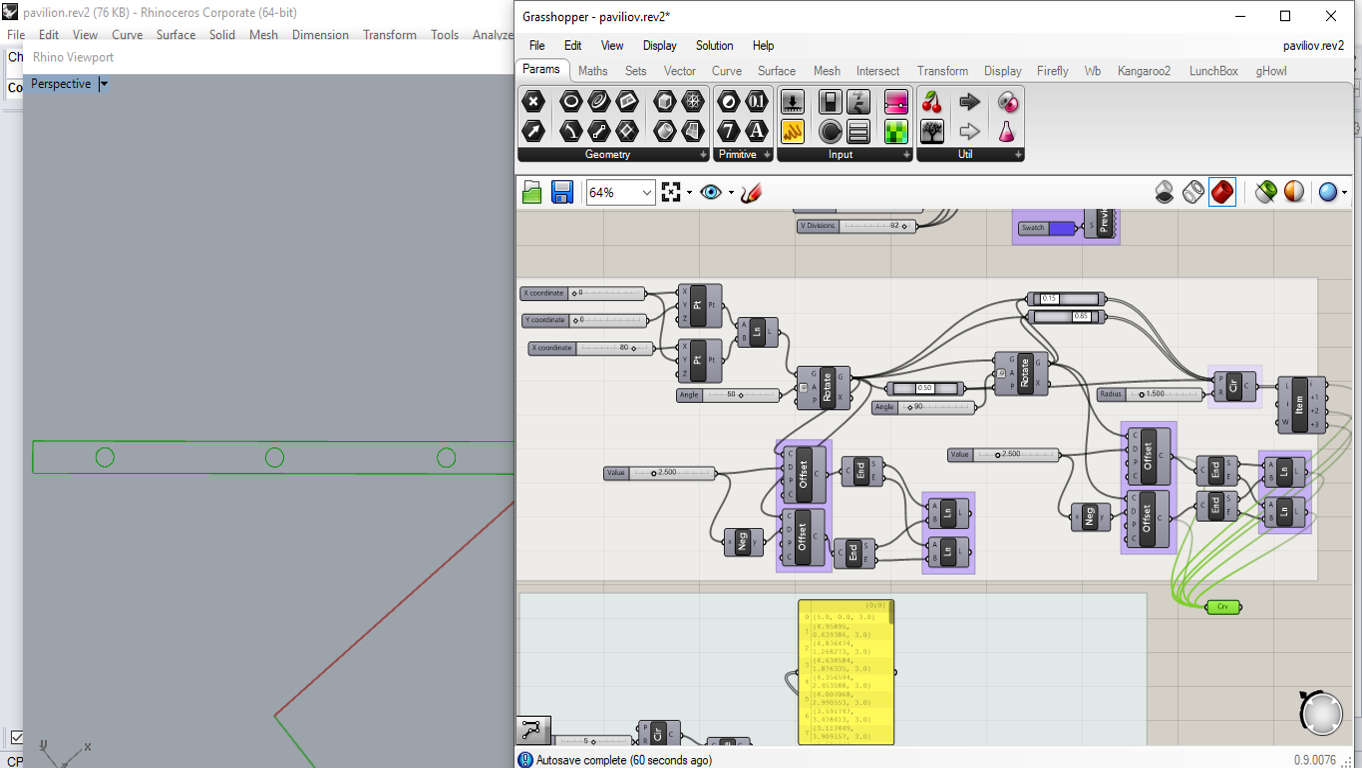The height and width of the screenshot is (768, 1362).
Task: Click the compass widget on canvas
Action: click(x=1320, y=712)
